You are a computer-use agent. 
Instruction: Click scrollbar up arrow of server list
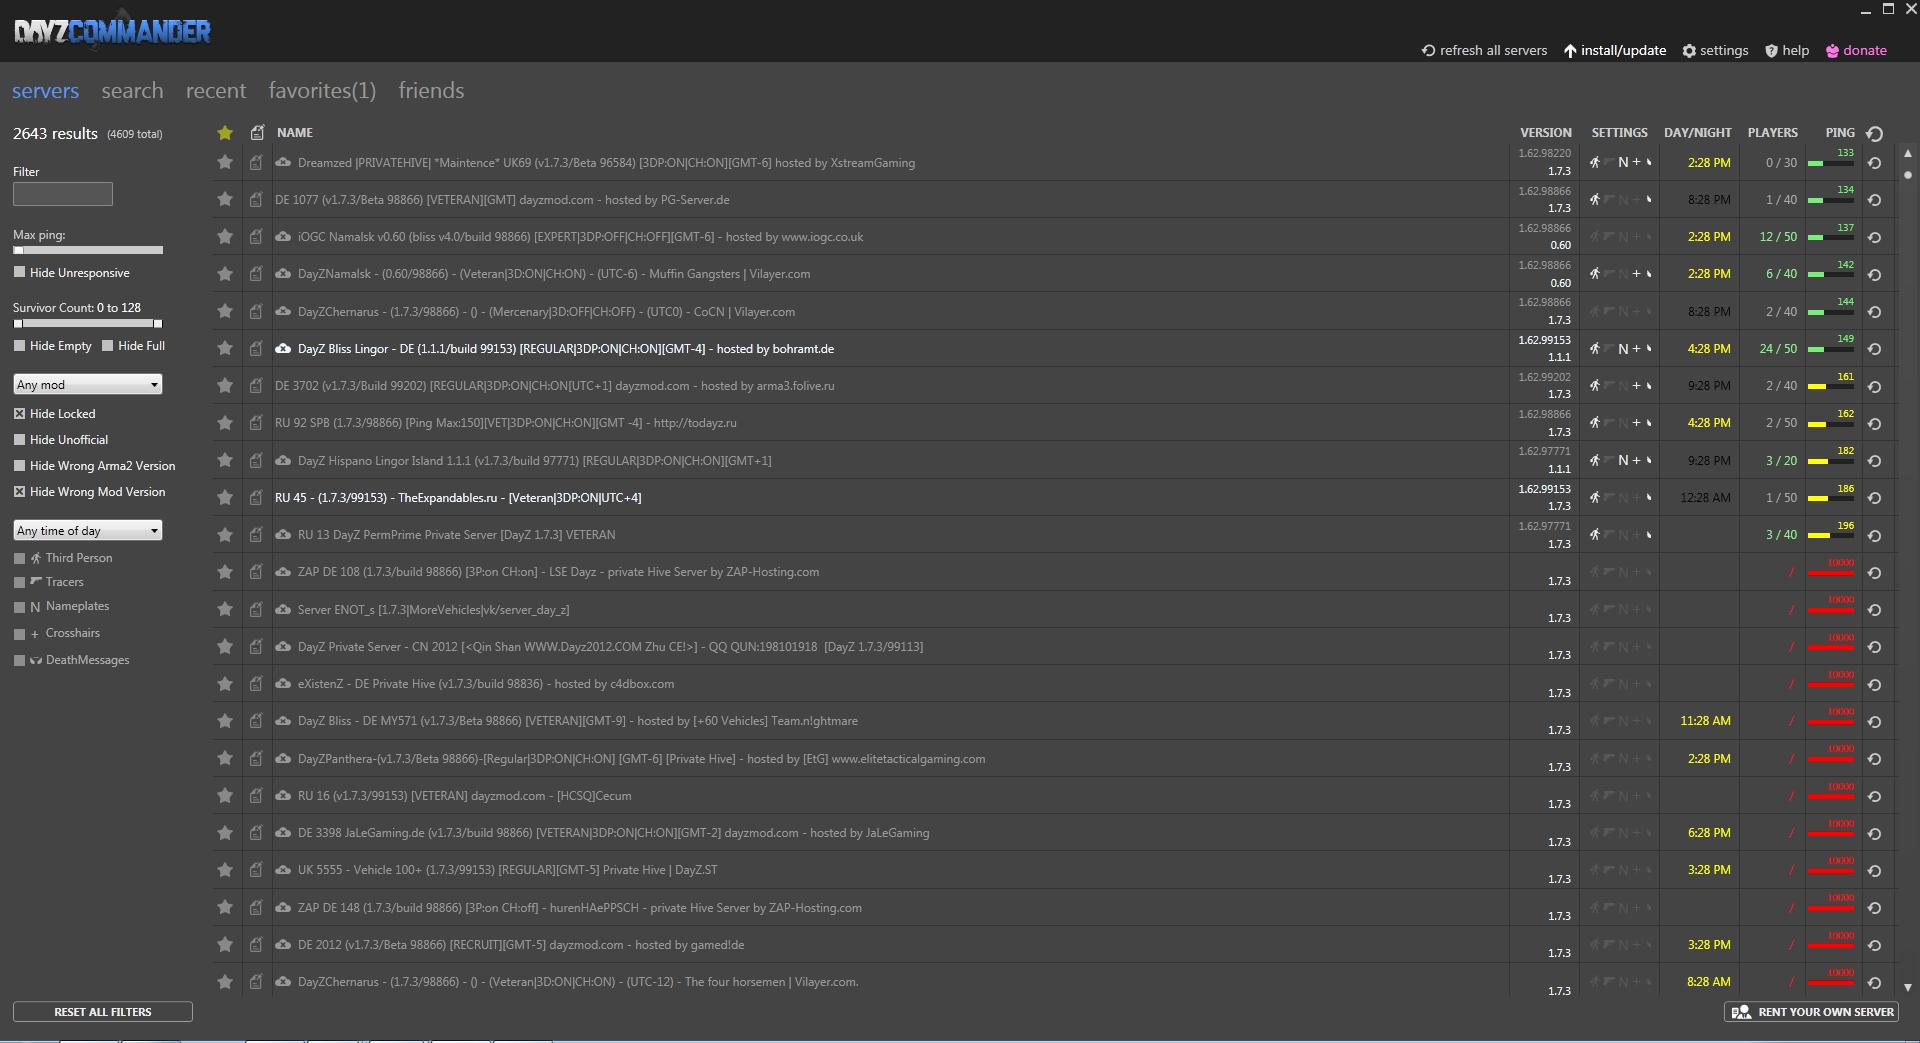(1908, 153)
